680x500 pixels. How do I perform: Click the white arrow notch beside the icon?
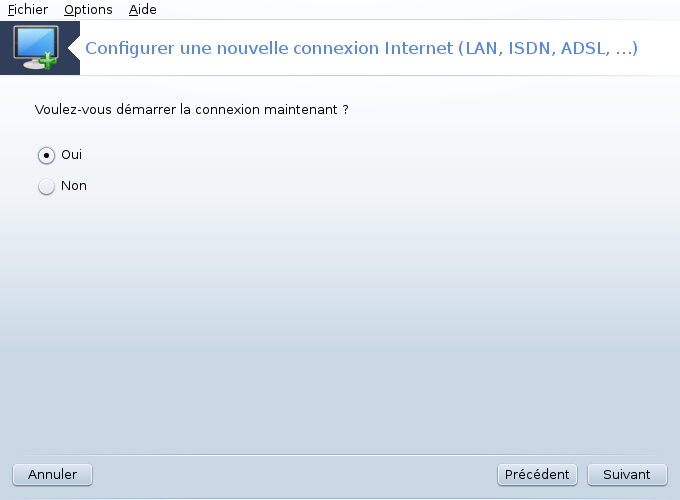pos(74,48)
